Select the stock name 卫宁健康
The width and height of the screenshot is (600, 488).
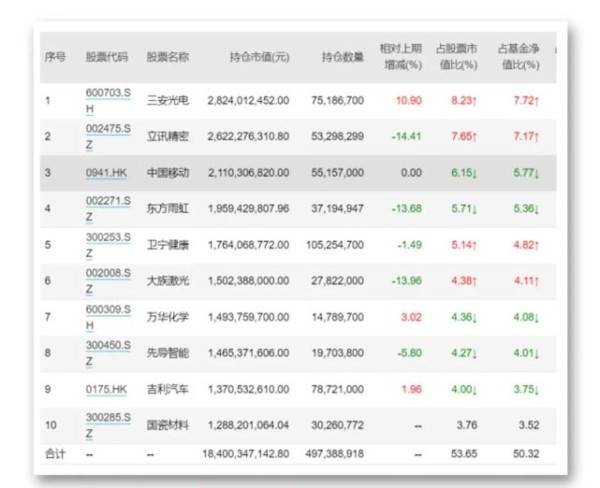click(168, 245)
